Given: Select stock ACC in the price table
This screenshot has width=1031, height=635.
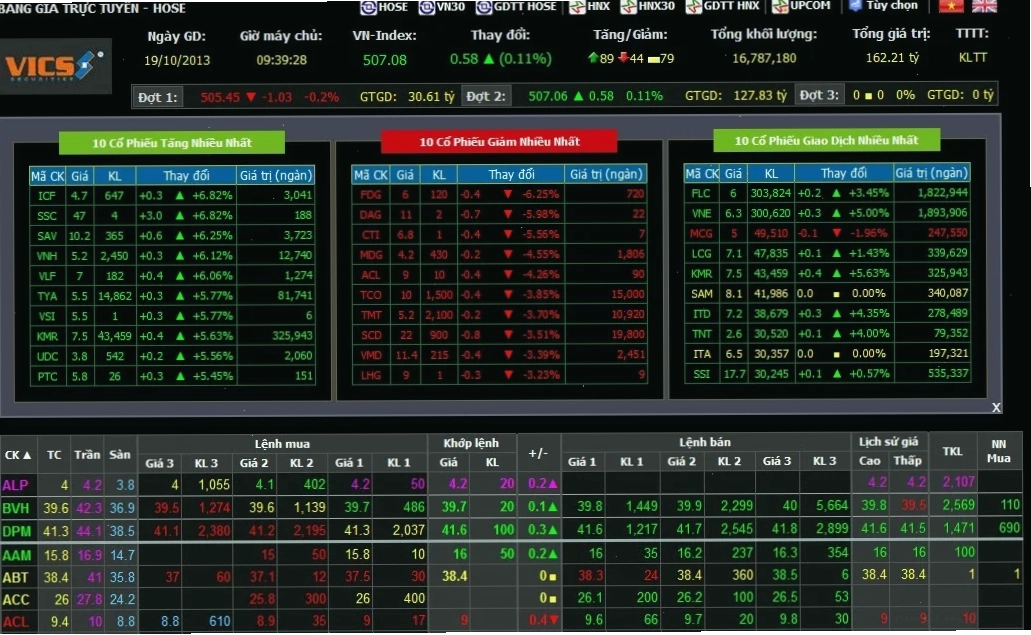Looking at the screenshot, I should 16,600.
